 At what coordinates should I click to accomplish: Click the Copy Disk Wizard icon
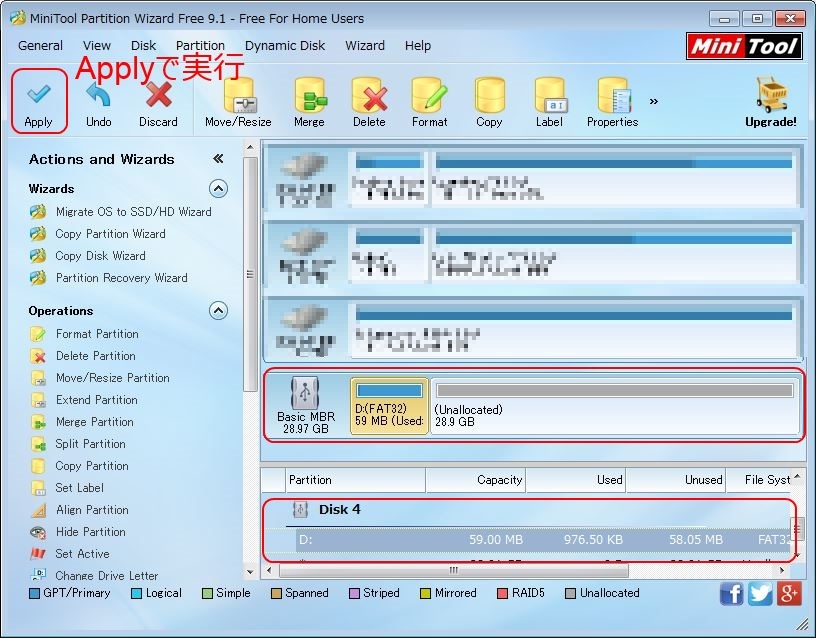click(x=38, y=256)
